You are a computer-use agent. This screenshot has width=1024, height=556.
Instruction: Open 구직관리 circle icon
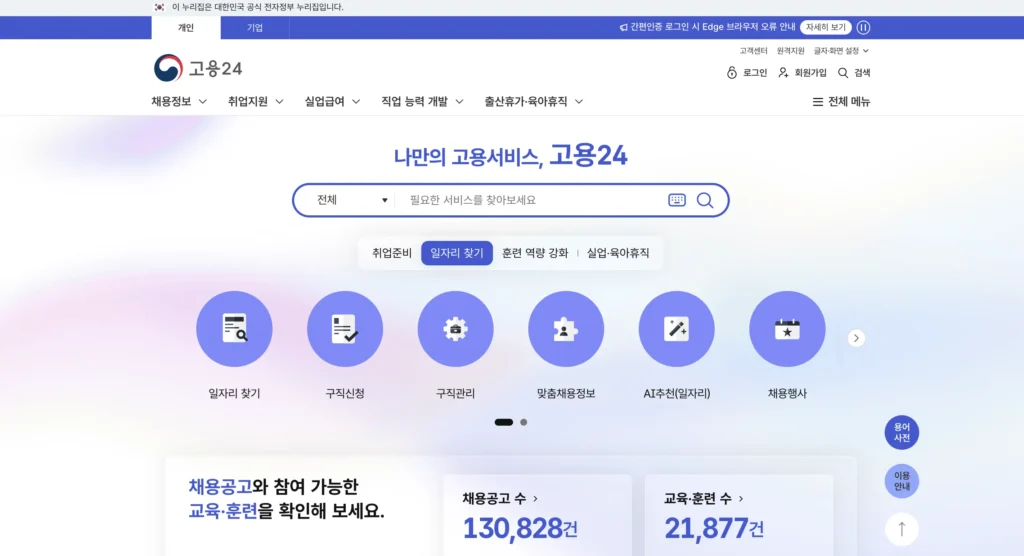[x=455, y=329]
